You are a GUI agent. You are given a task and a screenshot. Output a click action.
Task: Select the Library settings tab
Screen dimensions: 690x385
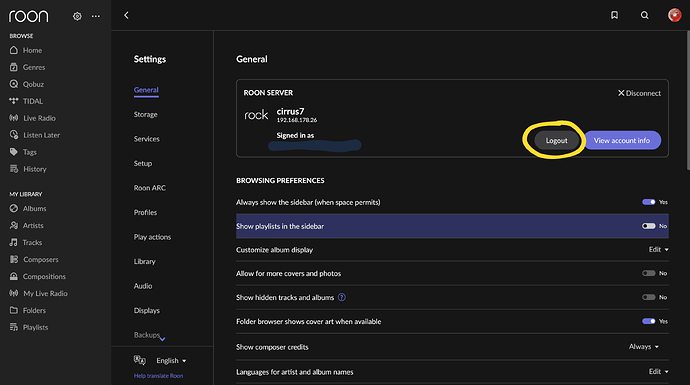click(x=144, y=261)
